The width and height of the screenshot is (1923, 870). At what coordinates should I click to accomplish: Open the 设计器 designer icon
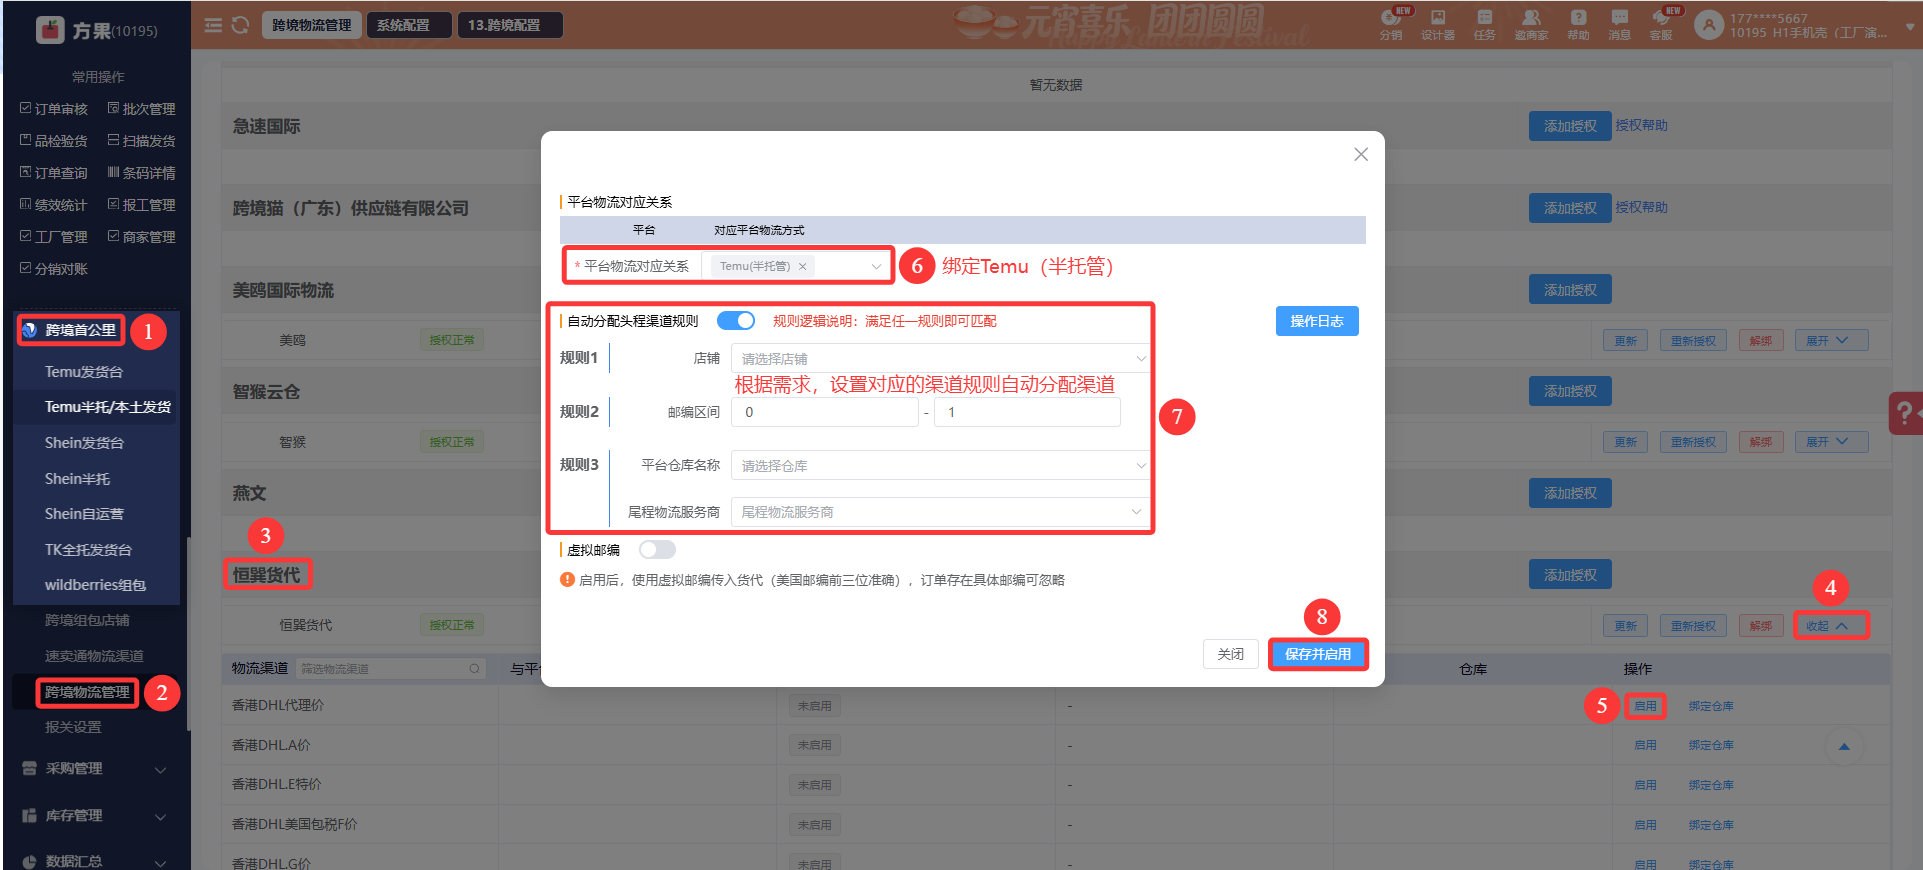pos(1437,20)
